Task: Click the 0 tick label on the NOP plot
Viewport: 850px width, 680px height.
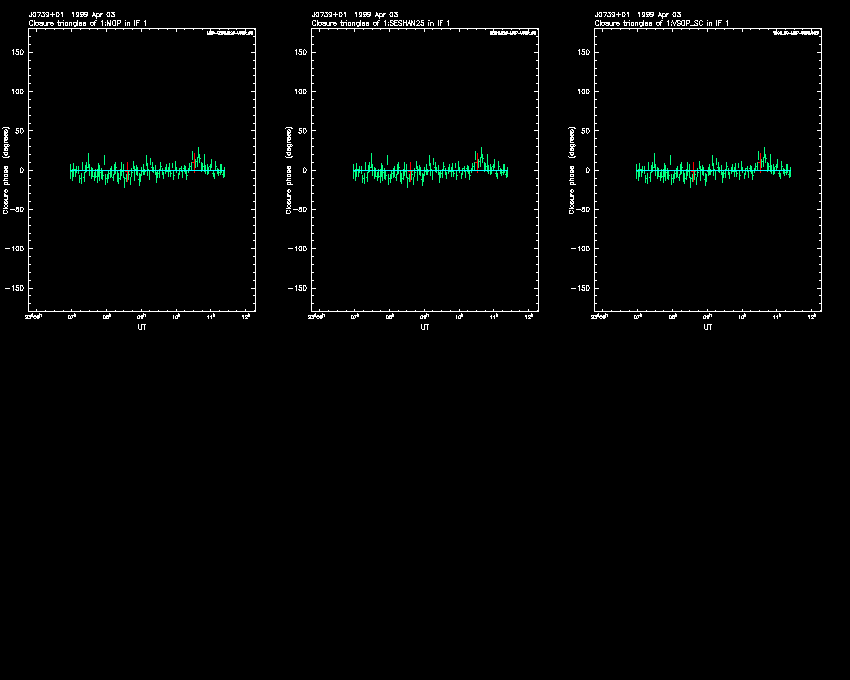Action: click(23, 170)
